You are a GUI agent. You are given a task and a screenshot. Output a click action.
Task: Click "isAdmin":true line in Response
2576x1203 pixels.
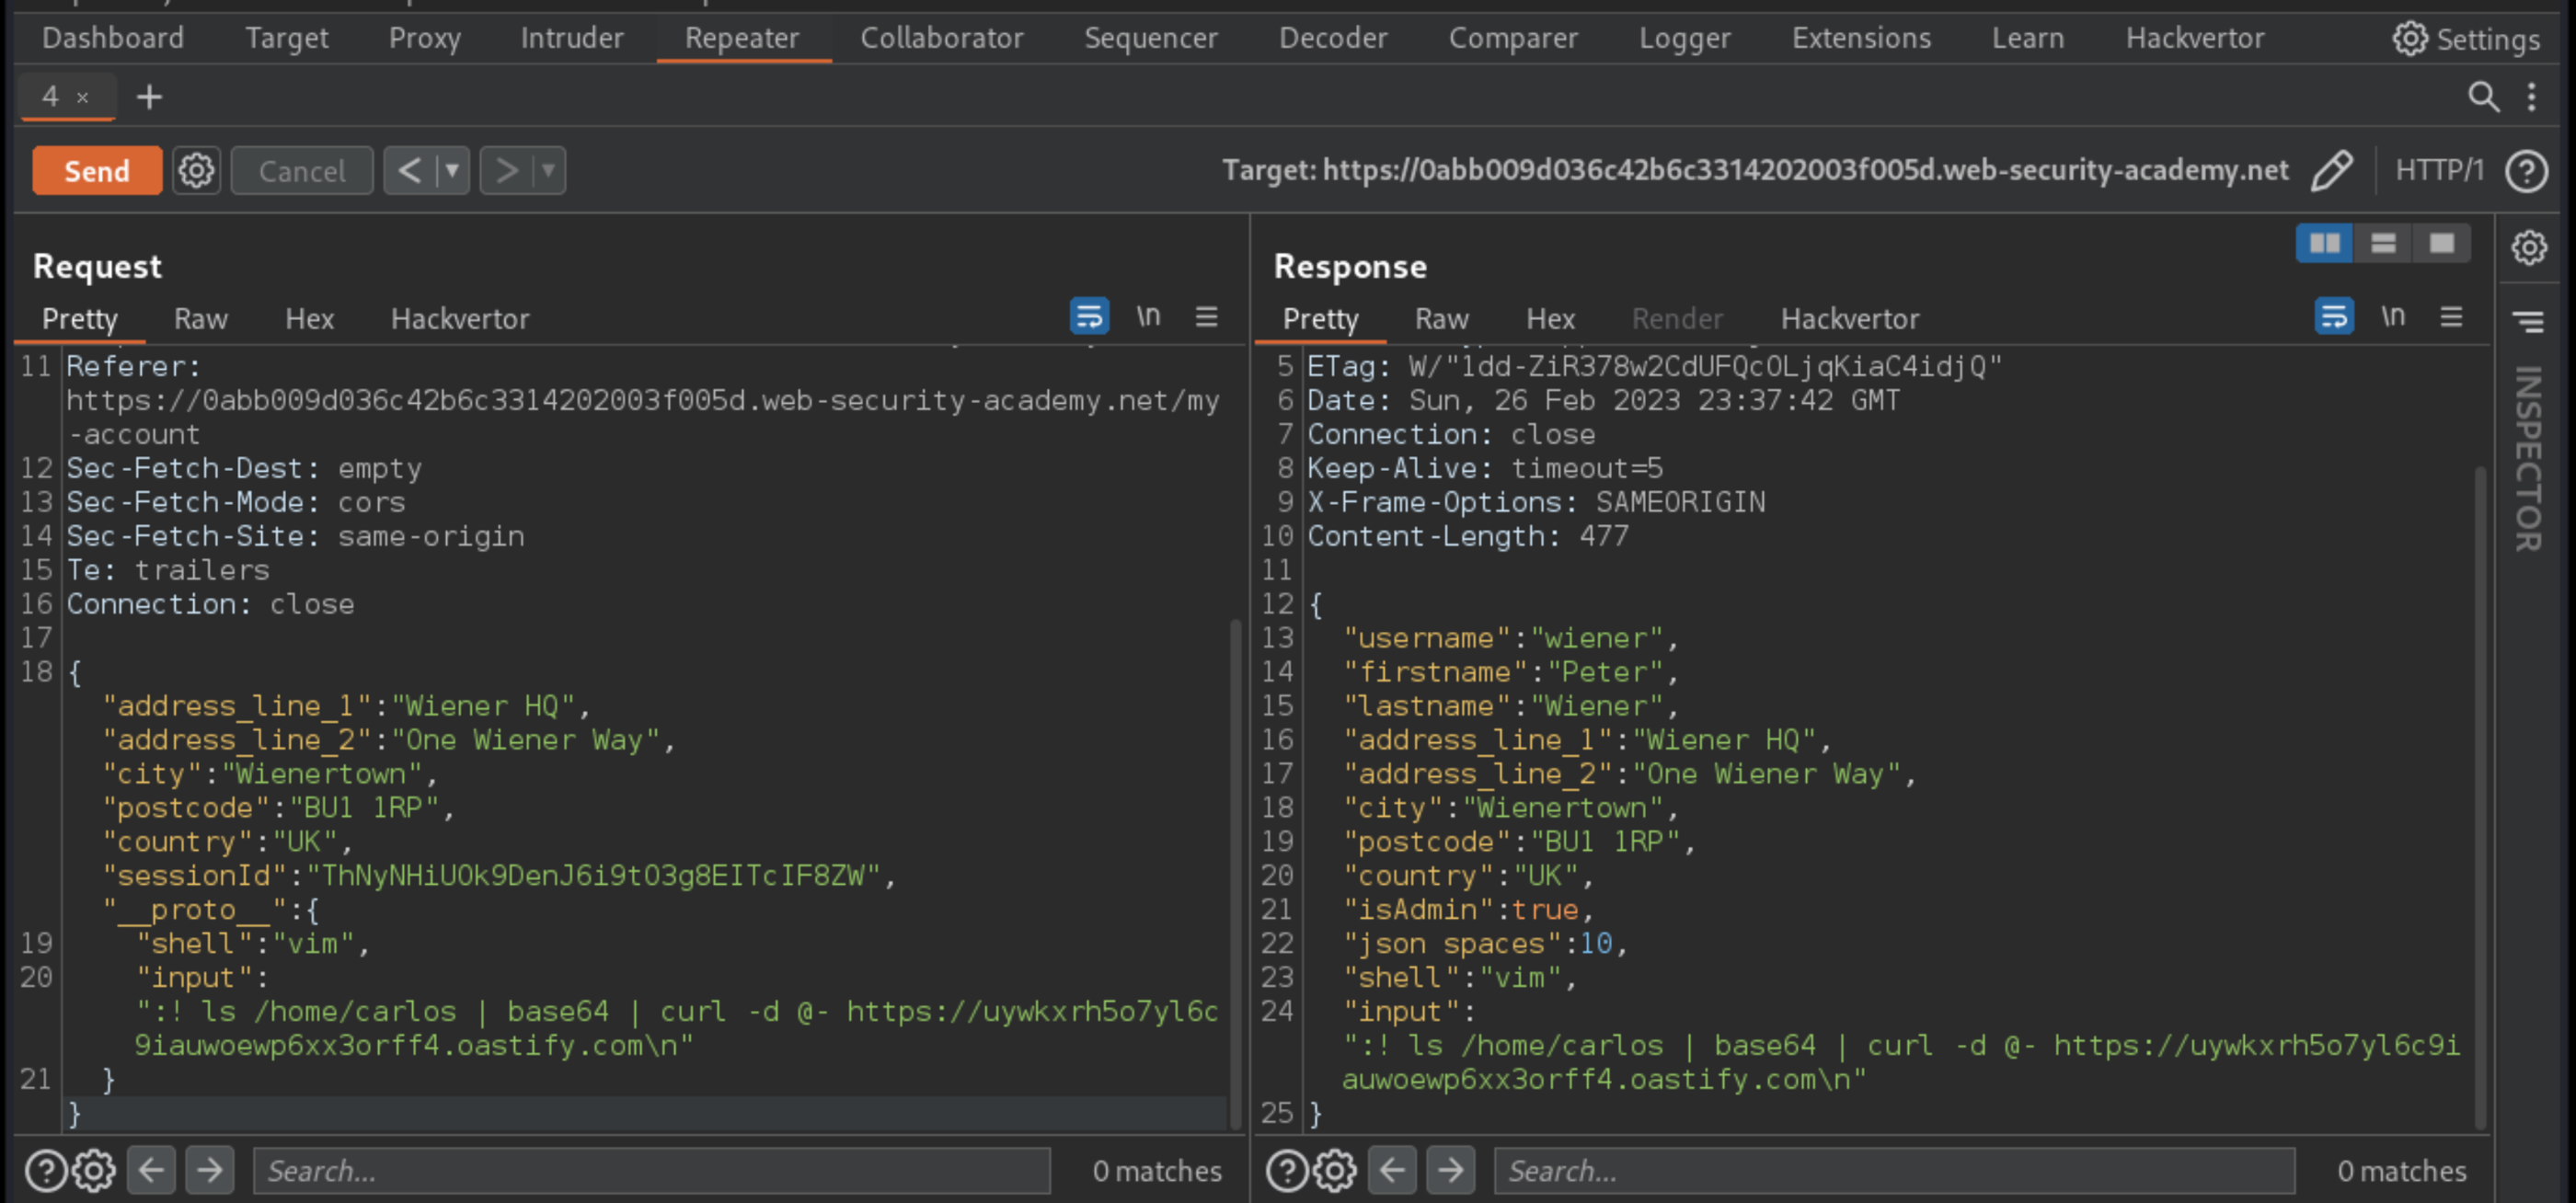click(x=1467, y=909)
